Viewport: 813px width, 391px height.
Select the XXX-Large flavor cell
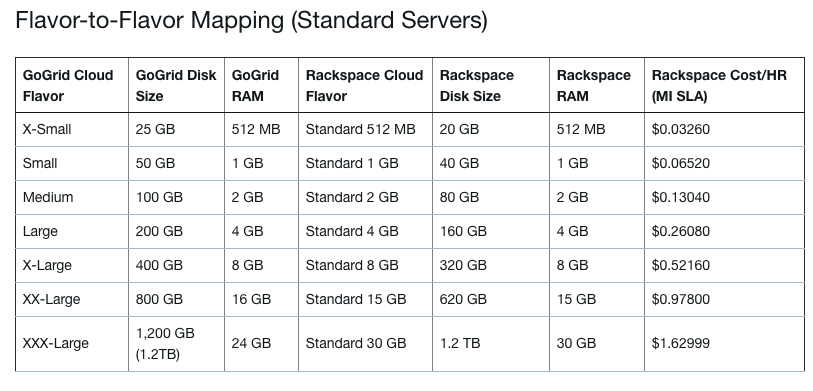[x=72, y=344]
